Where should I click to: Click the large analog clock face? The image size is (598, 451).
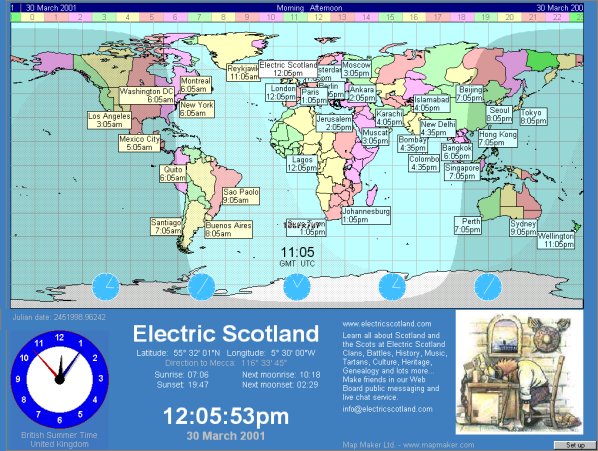59,379
